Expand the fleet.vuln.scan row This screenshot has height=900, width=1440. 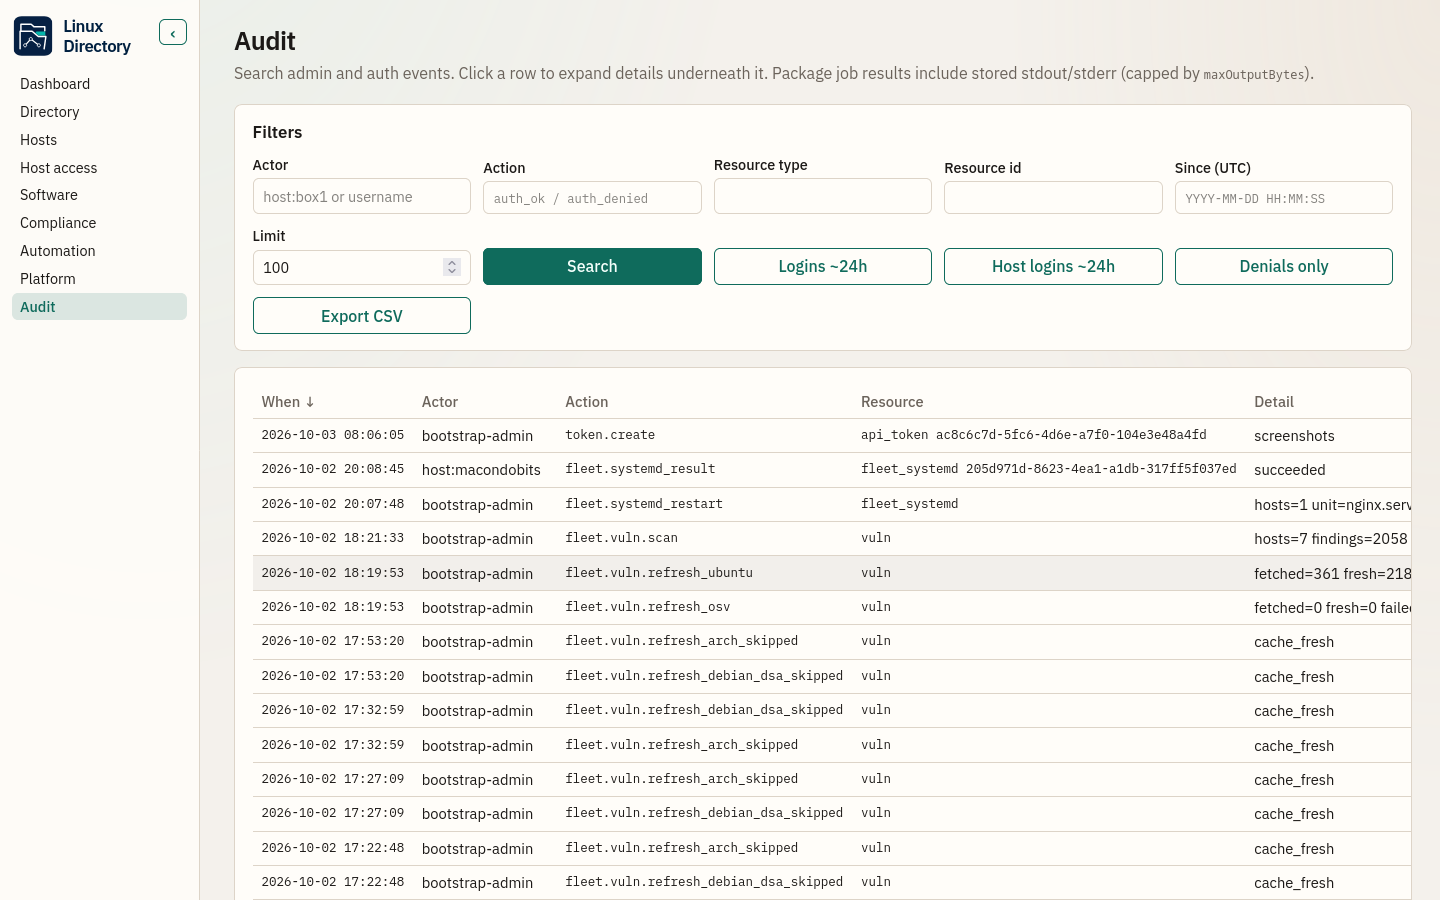(x=832, y=539)
